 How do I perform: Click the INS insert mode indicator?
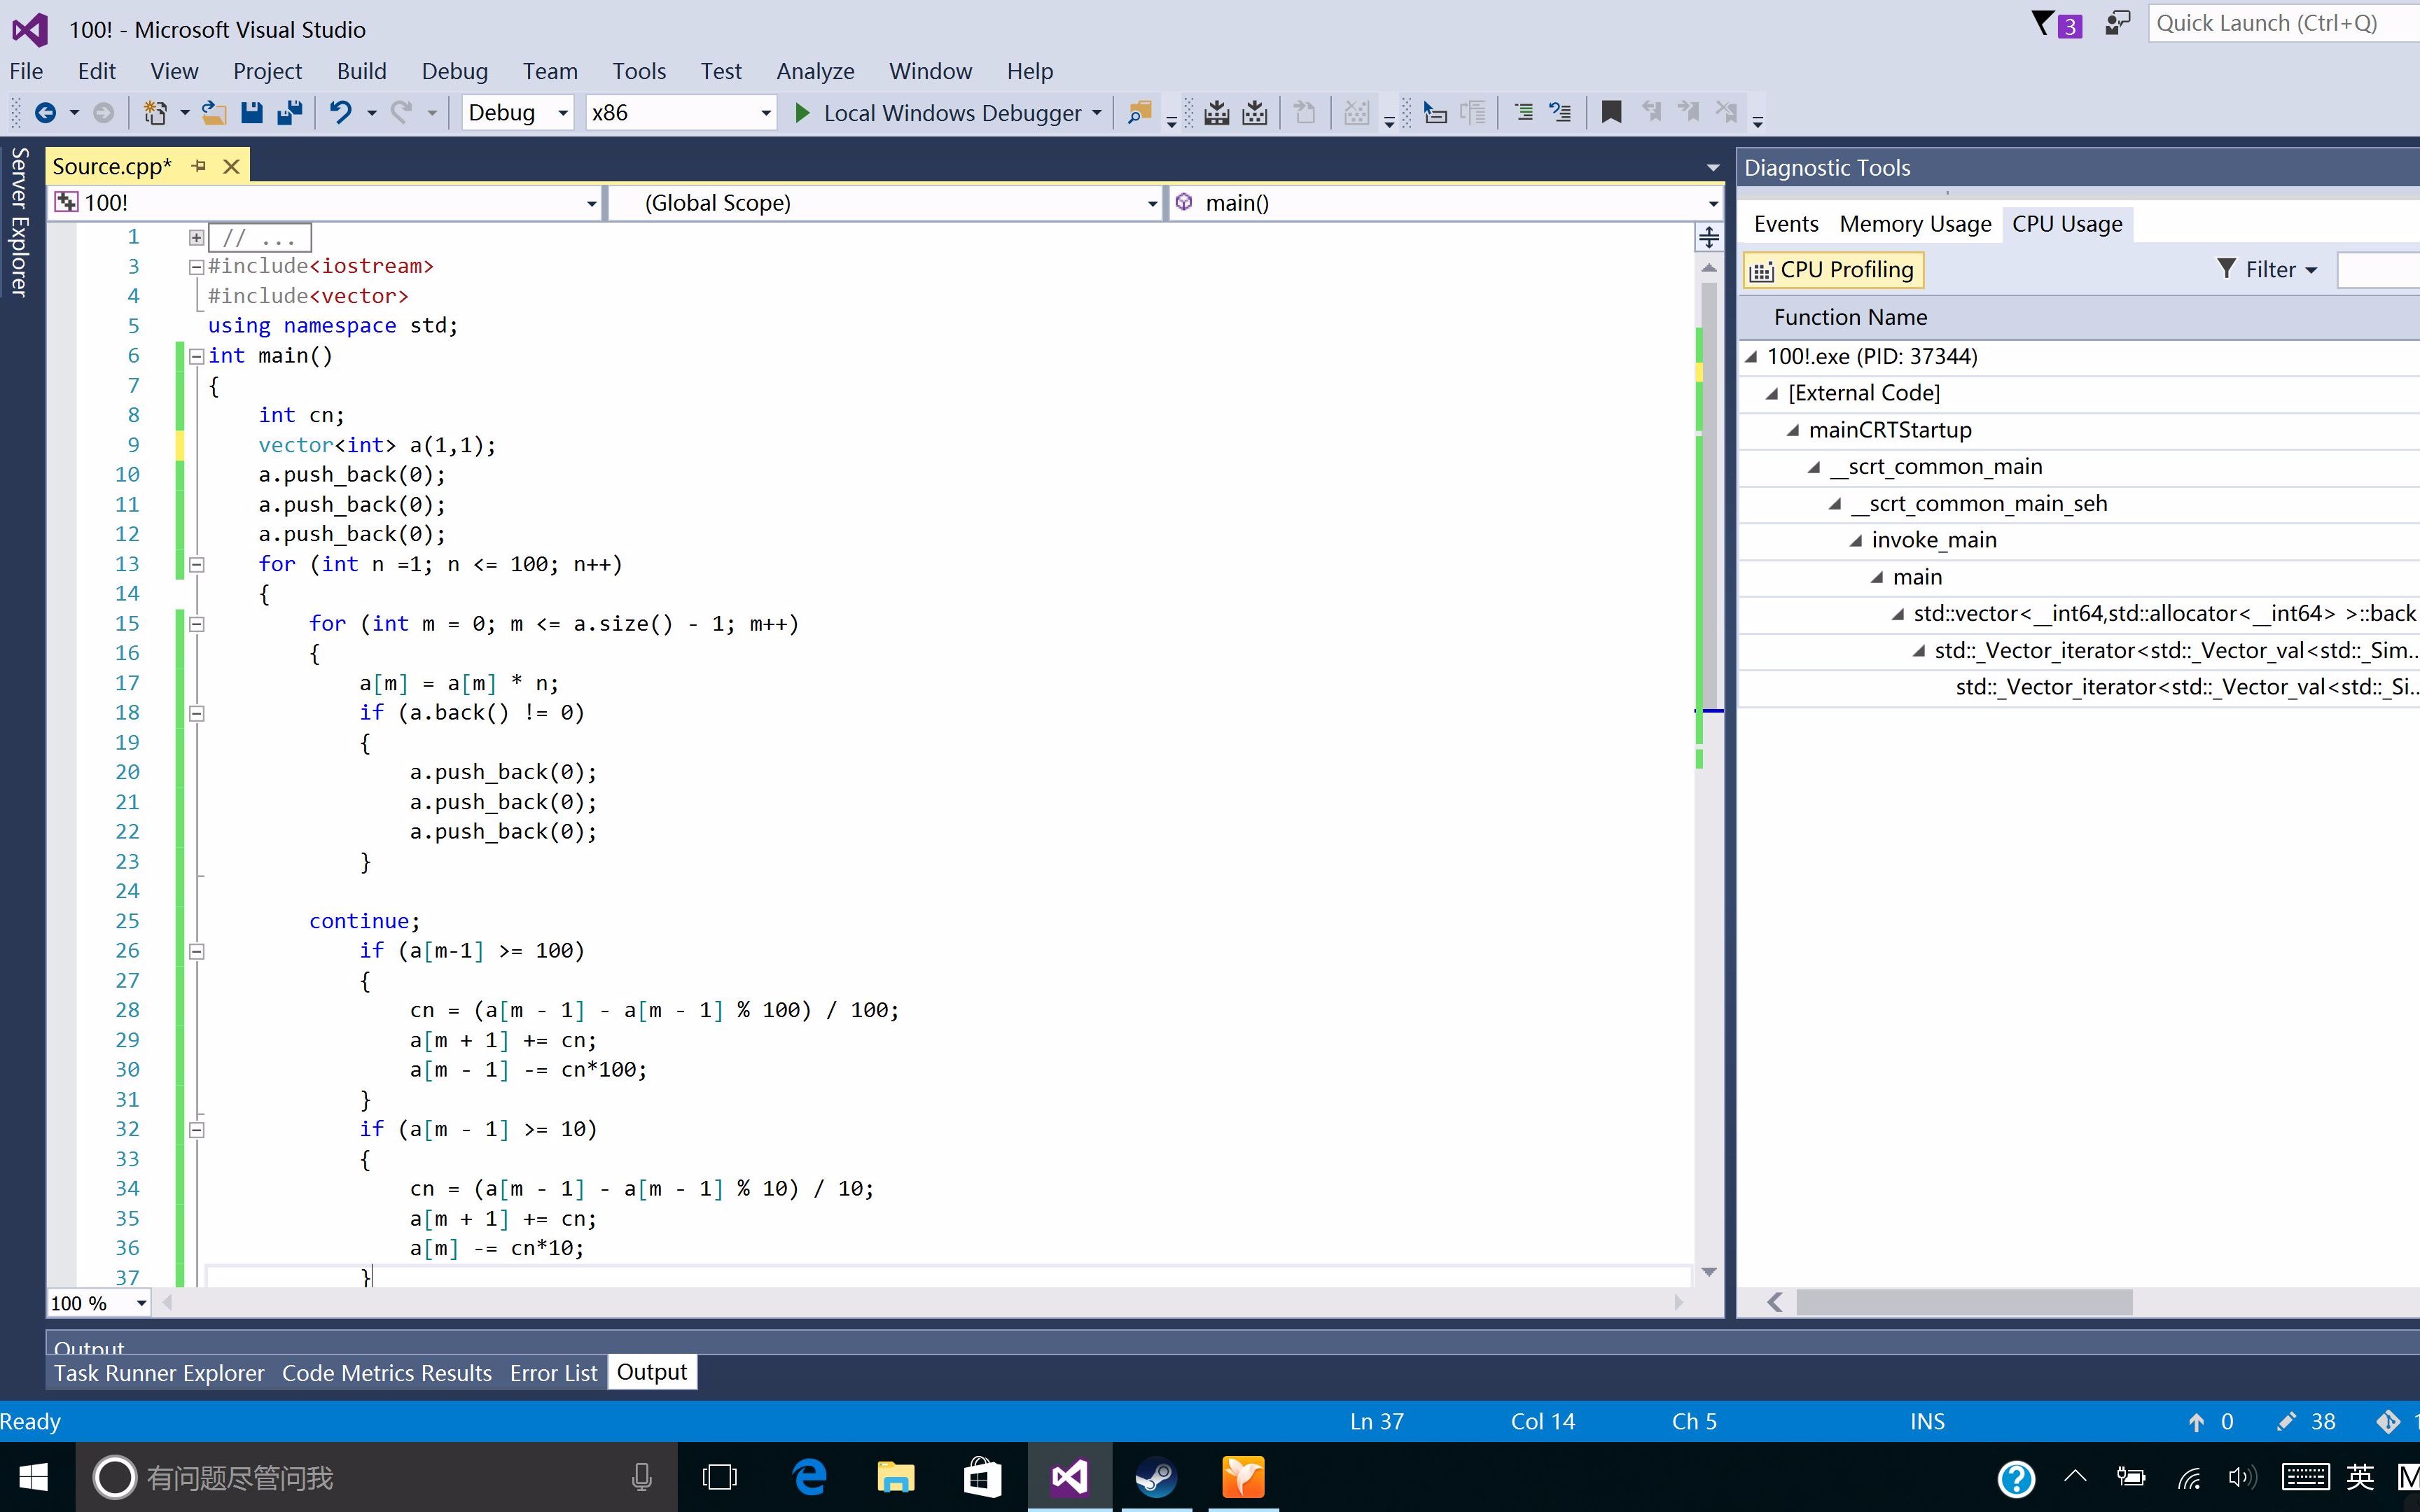pyautogui.click(x=1927, y=1421)
